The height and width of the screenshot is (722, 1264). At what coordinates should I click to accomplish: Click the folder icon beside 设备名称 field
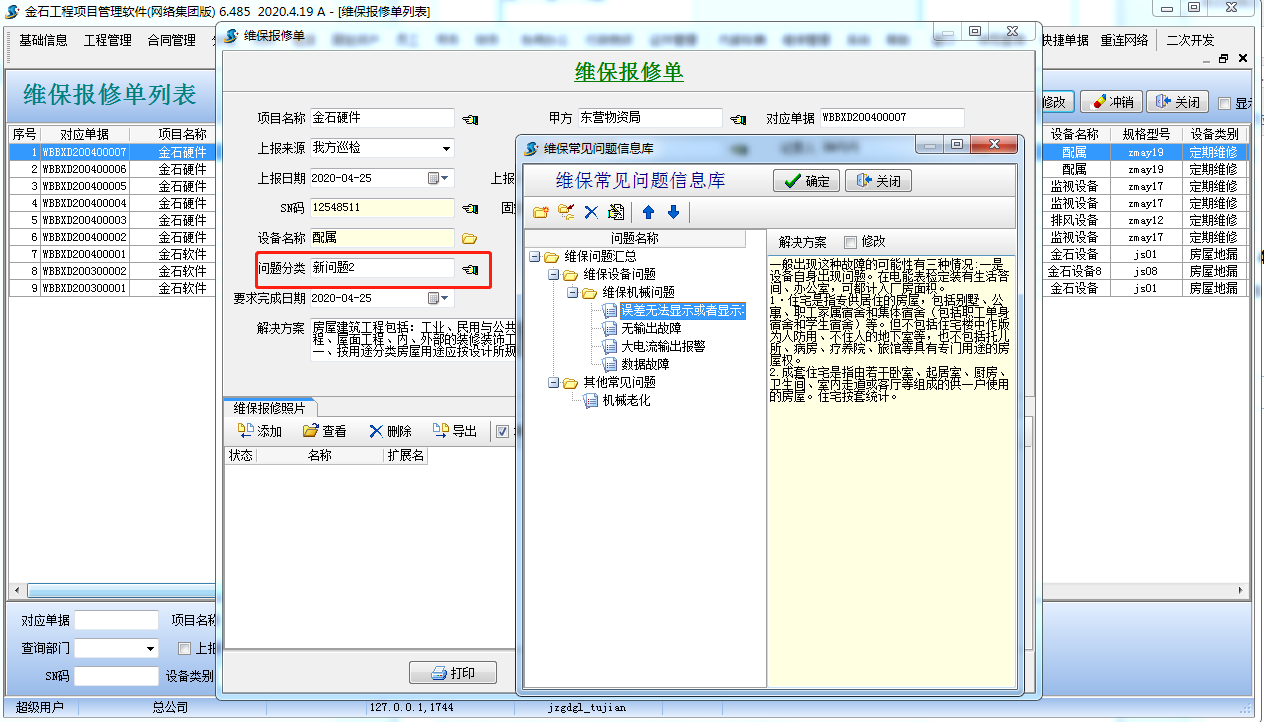[469, 239]
